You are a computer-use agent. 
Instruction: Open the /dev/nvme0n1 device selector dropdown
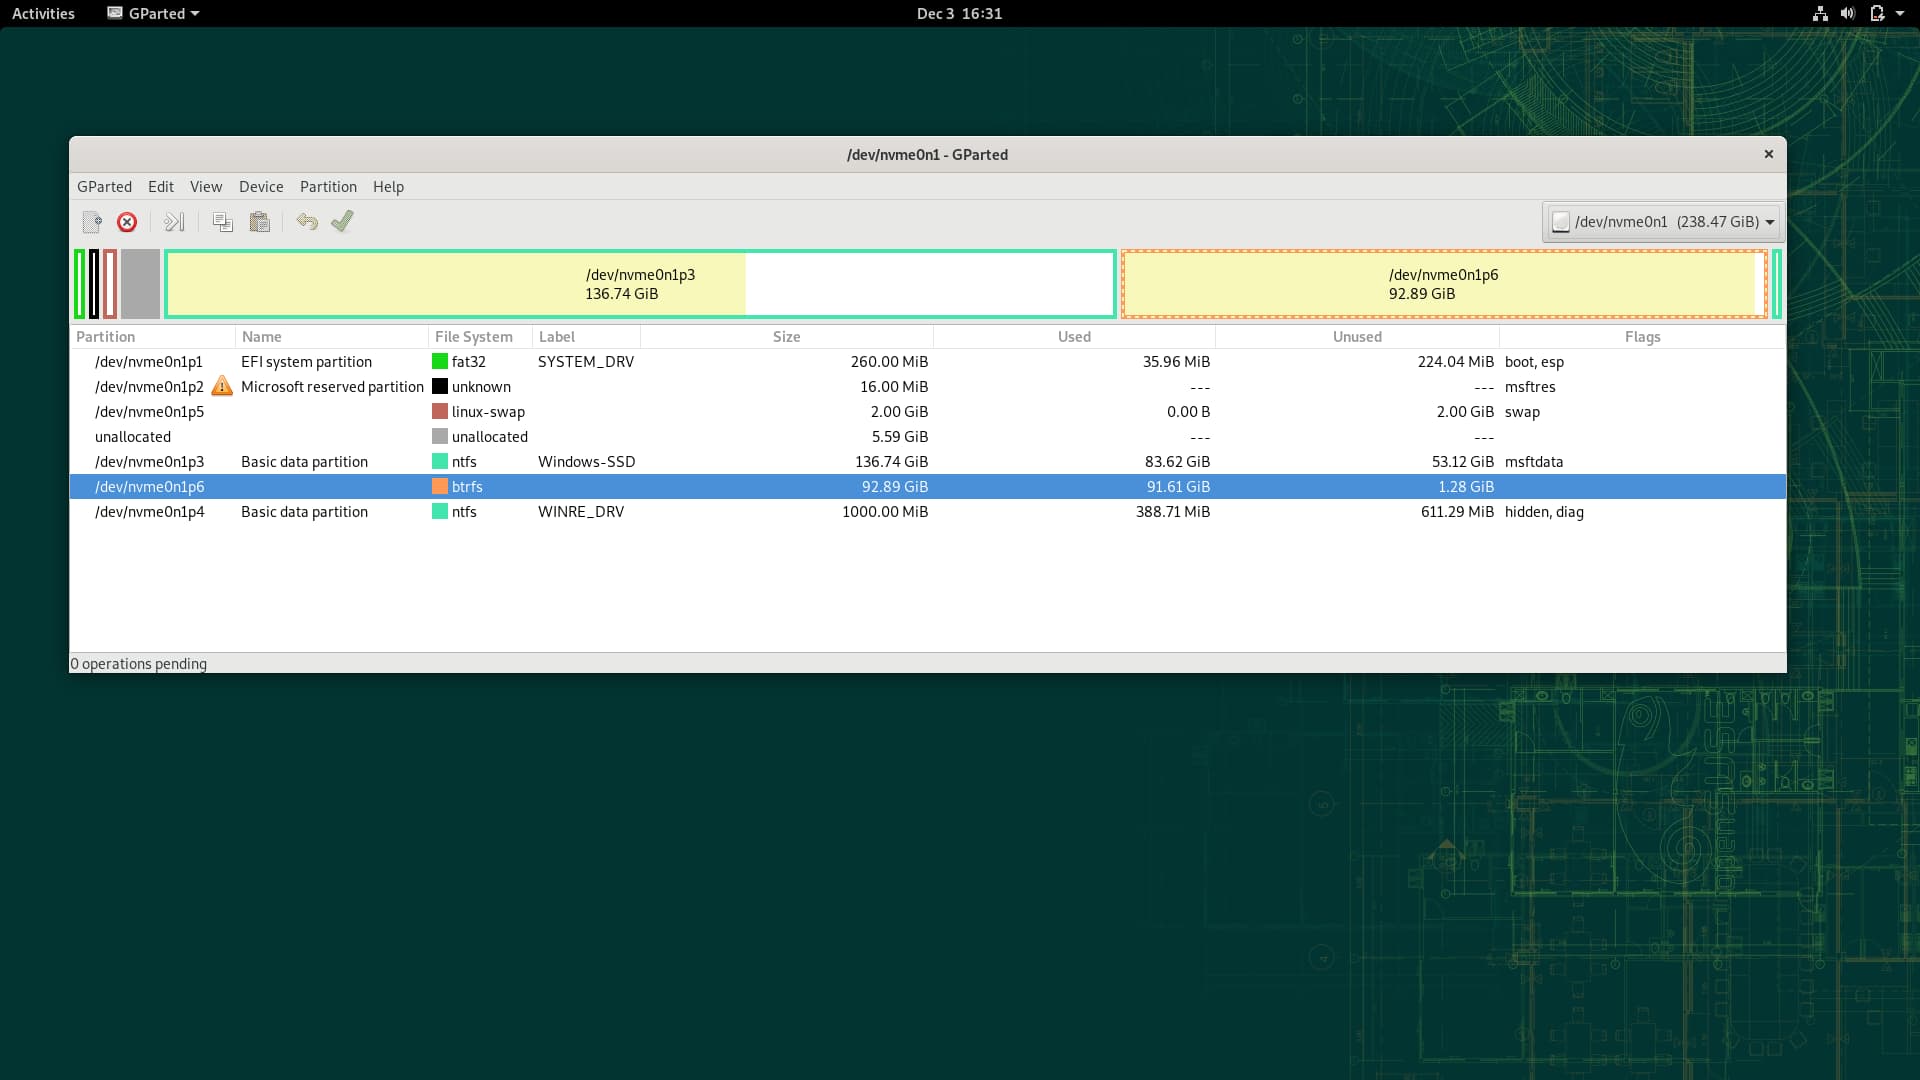click(x=1662, y=222)
